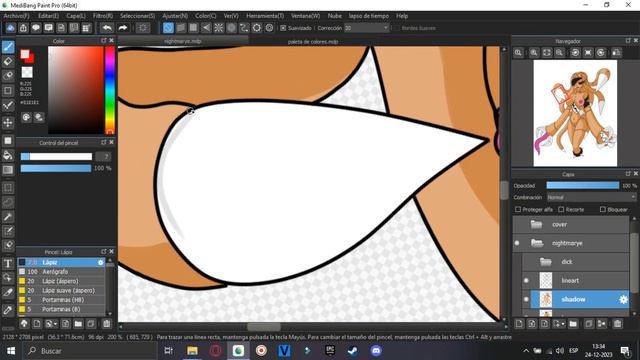Open the lapso de tiempo menu
This screenshot has width=640, height=360.
(x=369, y=16)
